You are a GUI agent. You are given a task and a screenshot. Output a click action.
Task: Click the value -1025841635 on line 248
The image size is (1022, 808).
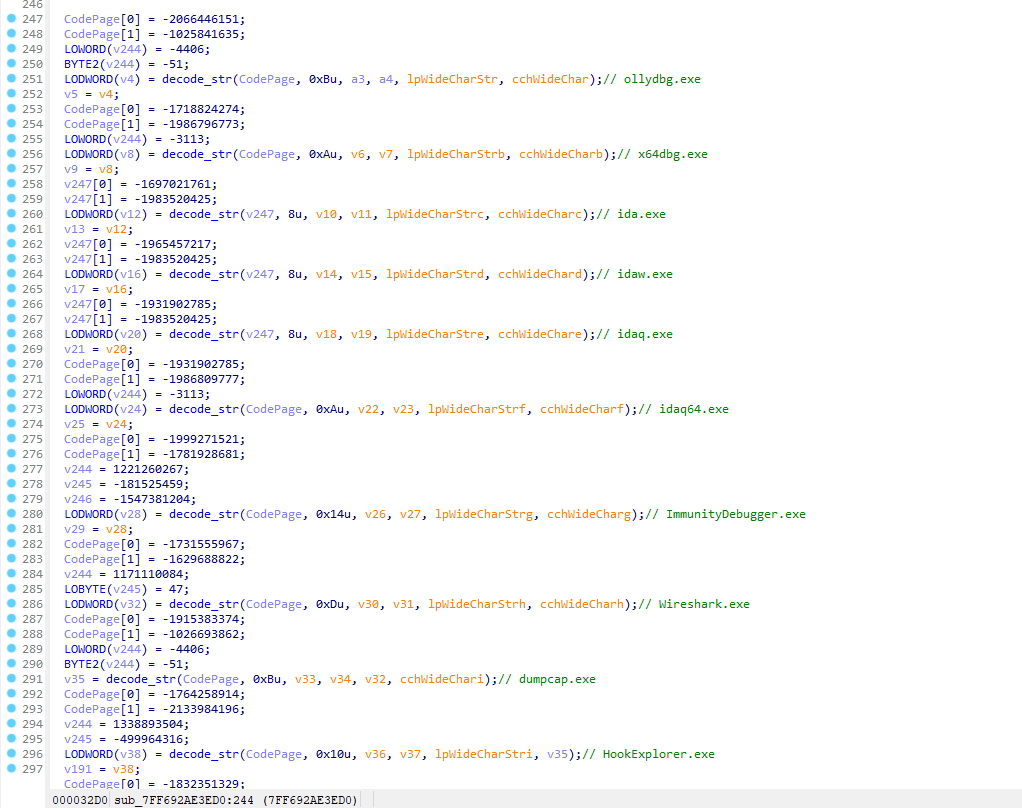203,34
